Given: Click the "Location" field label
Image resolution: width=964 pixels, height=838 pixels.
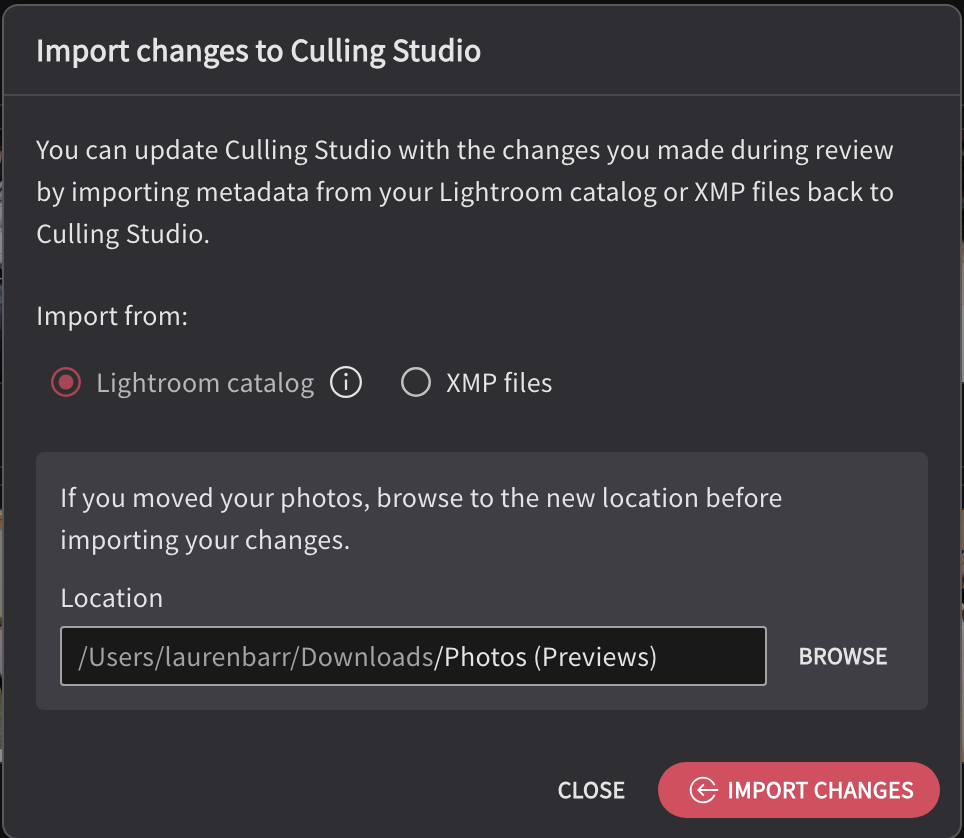Looking at the screenshot, I should coord(111,598).
